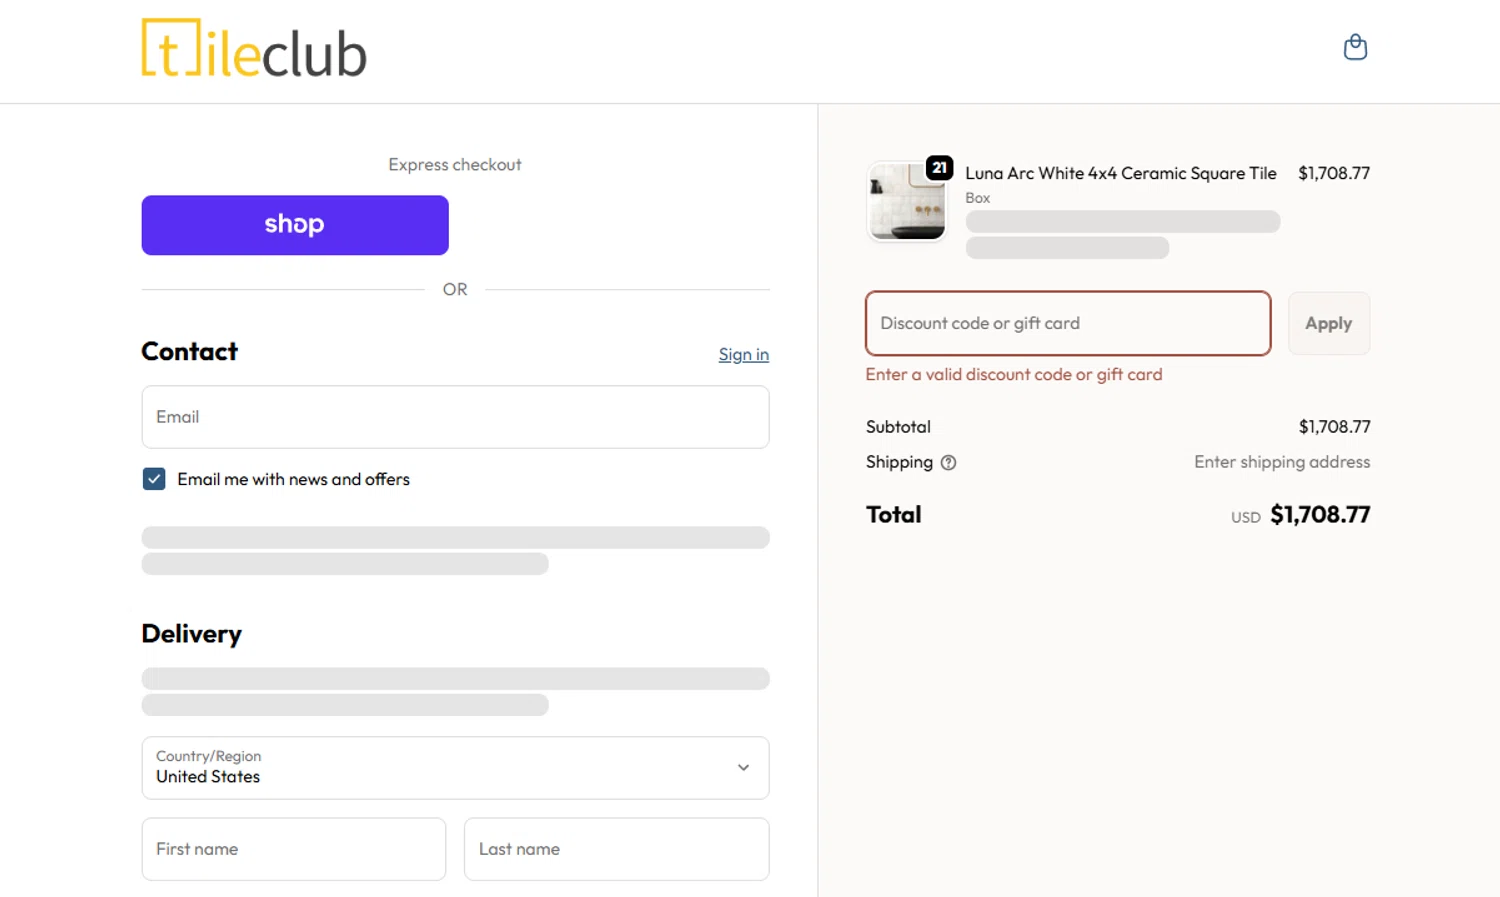
Task: Click the Apply discount button
Action: coord(1328,323)
